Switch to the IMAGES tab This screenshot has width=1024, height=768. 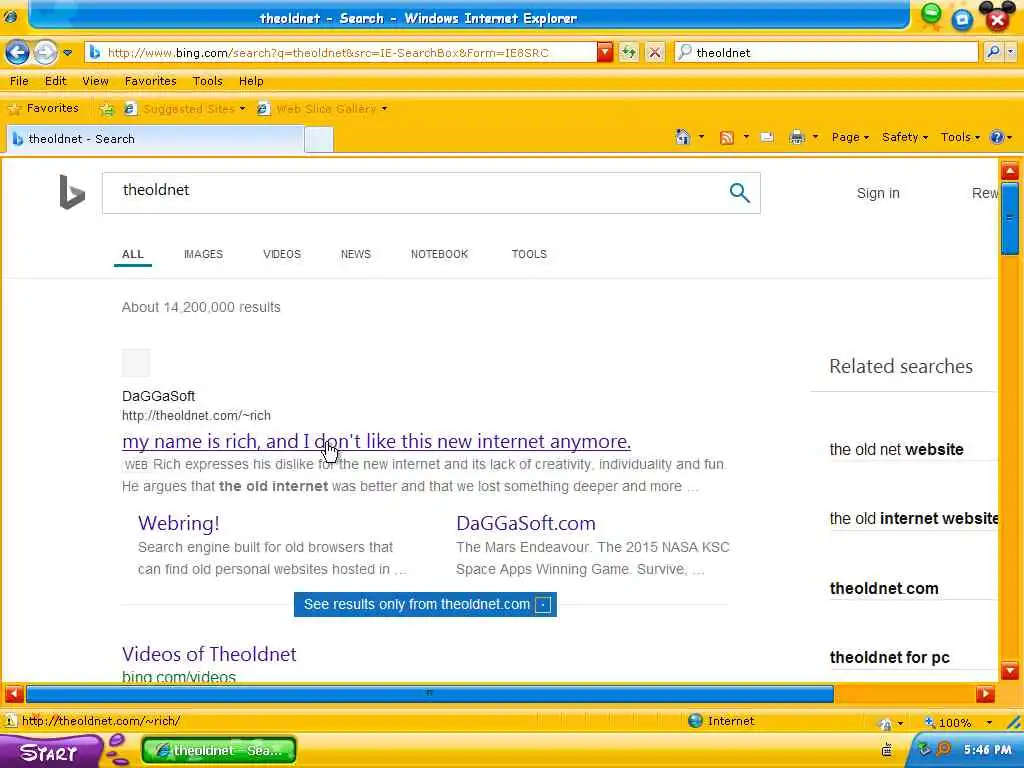coord(203,254)
